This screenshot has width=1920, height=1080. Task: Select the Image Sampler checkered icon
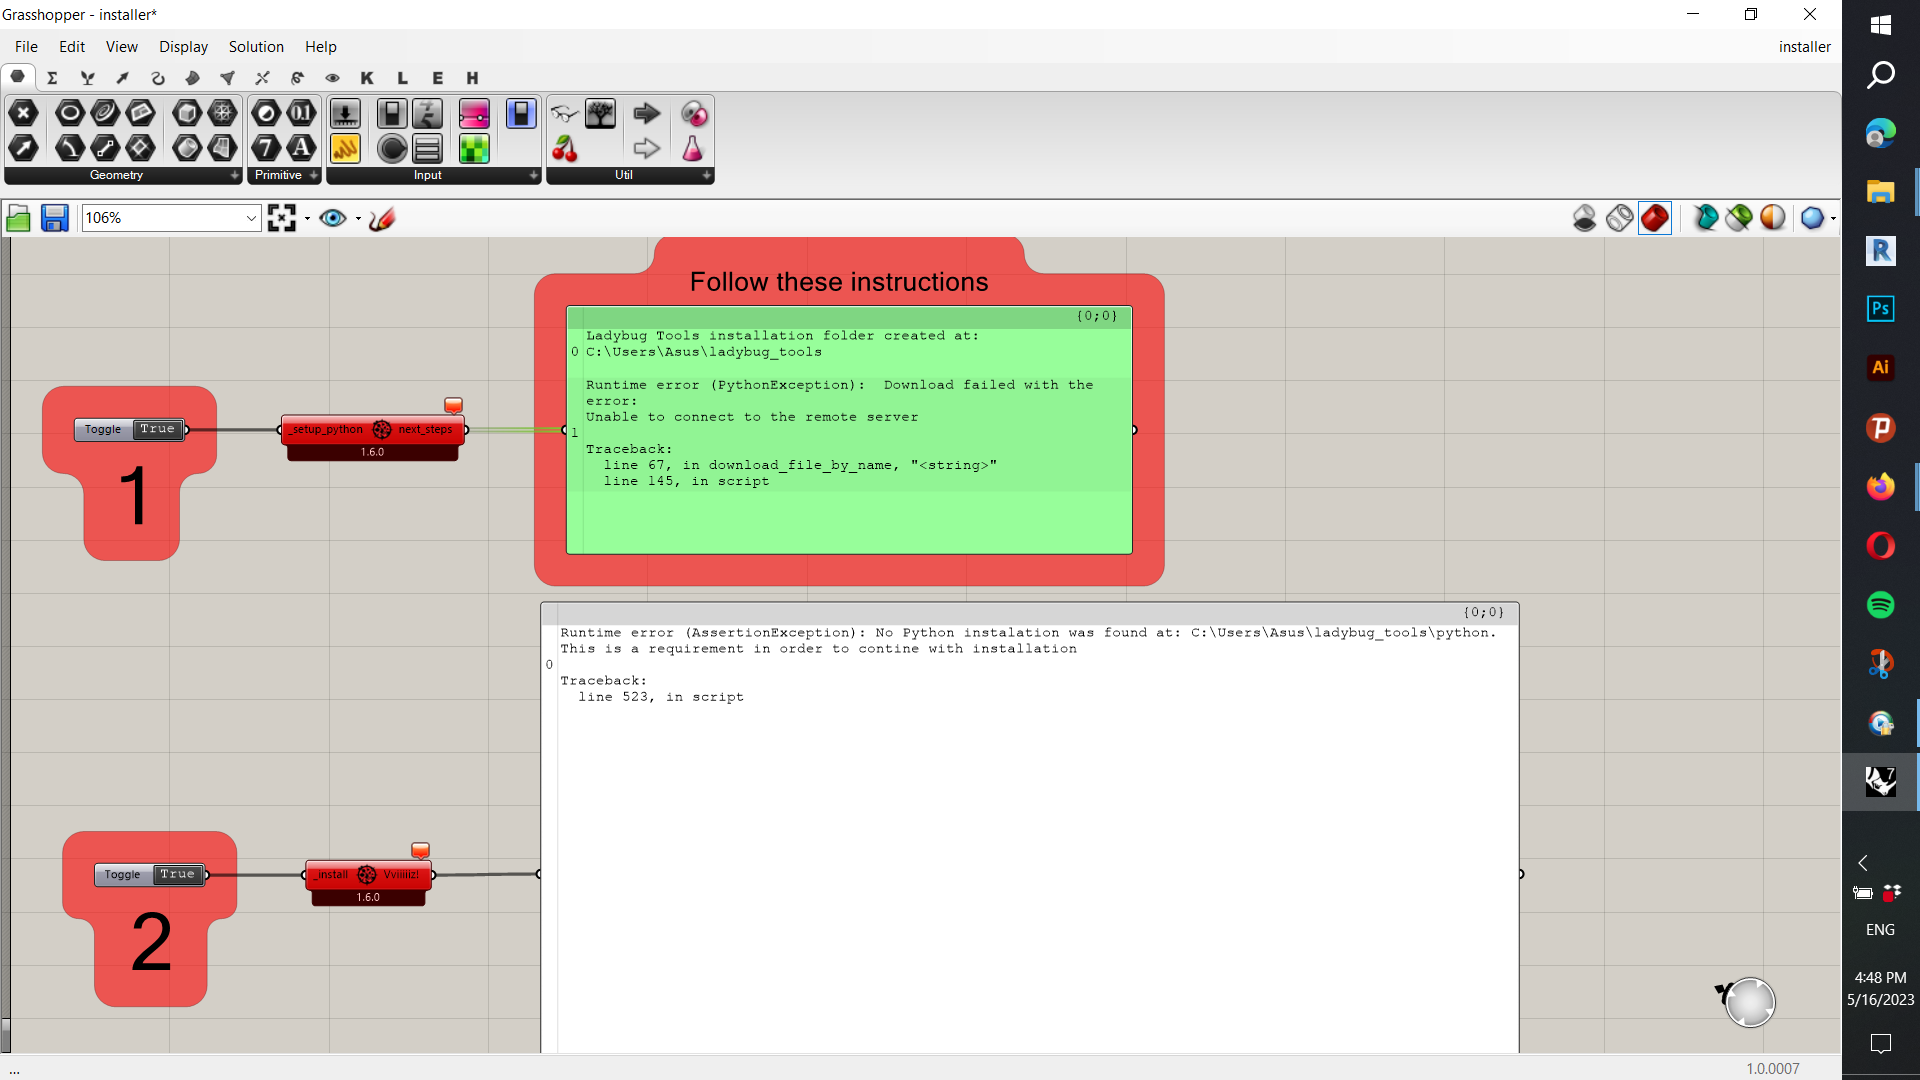pos(474,148)
